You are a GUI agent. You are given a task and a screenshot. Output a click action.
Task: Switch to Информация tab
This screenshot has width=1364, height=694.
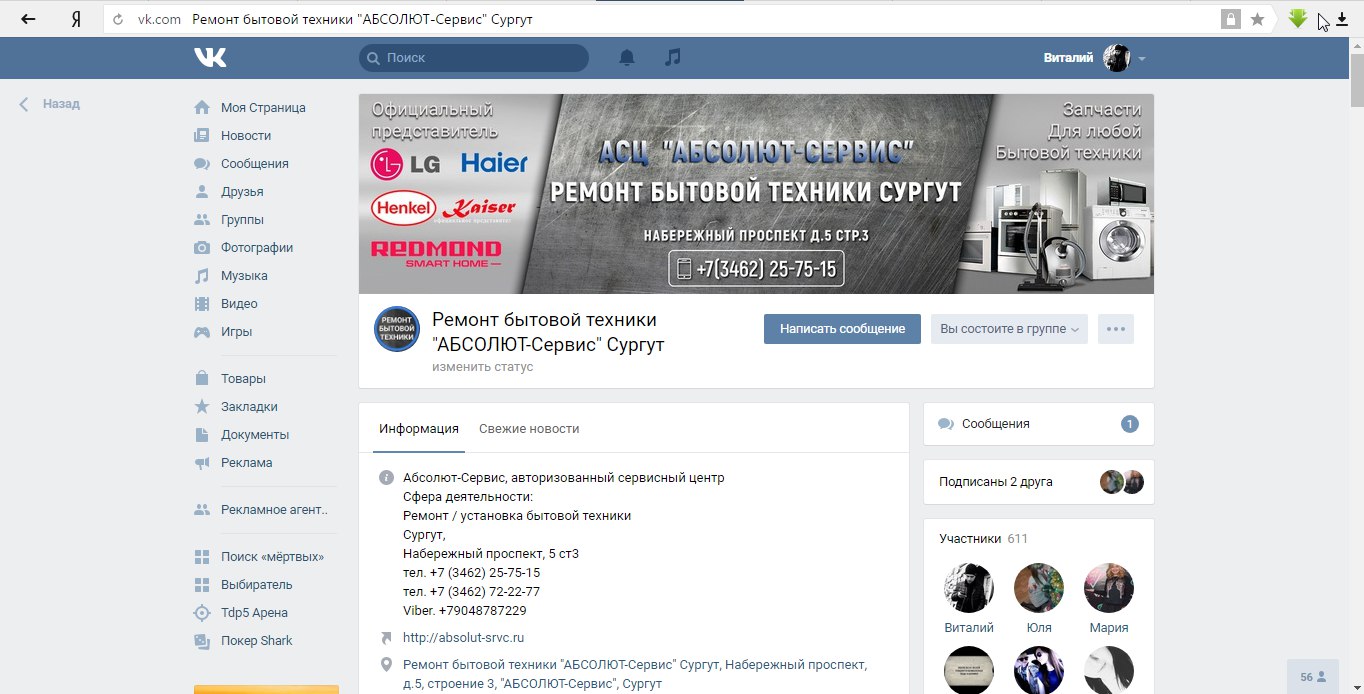click(x=419, y=429)
